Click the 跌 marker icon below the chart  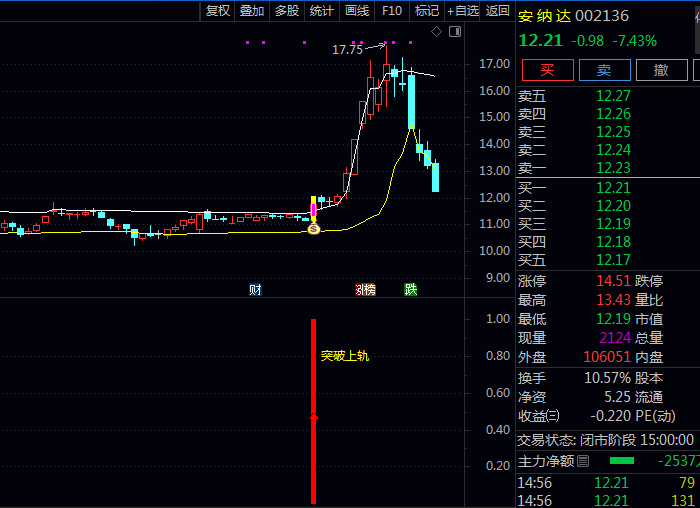410,290
